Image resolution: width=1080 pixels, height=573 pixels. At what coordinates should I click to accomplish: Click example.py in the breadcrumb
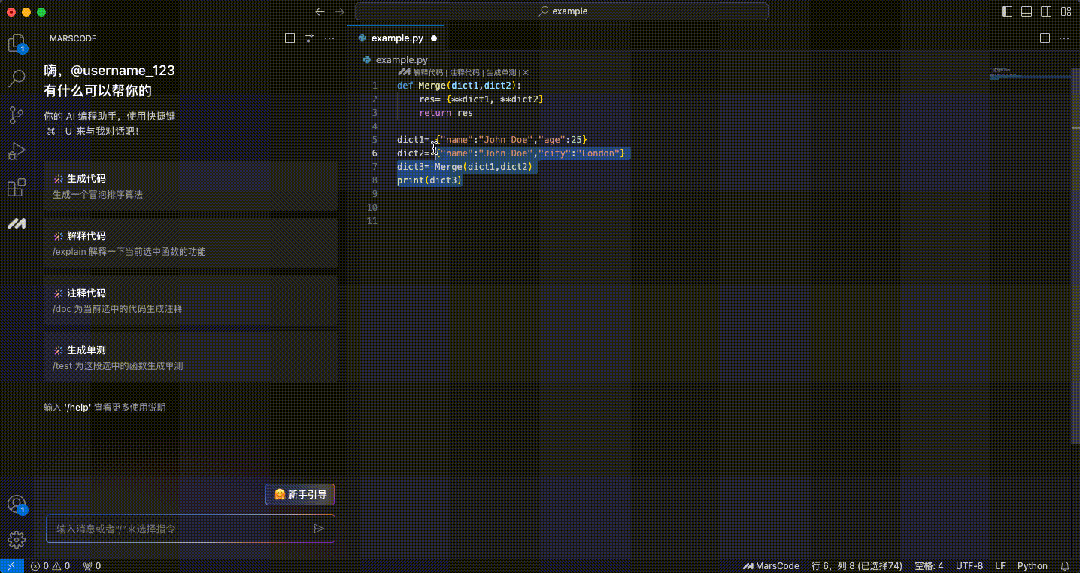coord(402,60)
